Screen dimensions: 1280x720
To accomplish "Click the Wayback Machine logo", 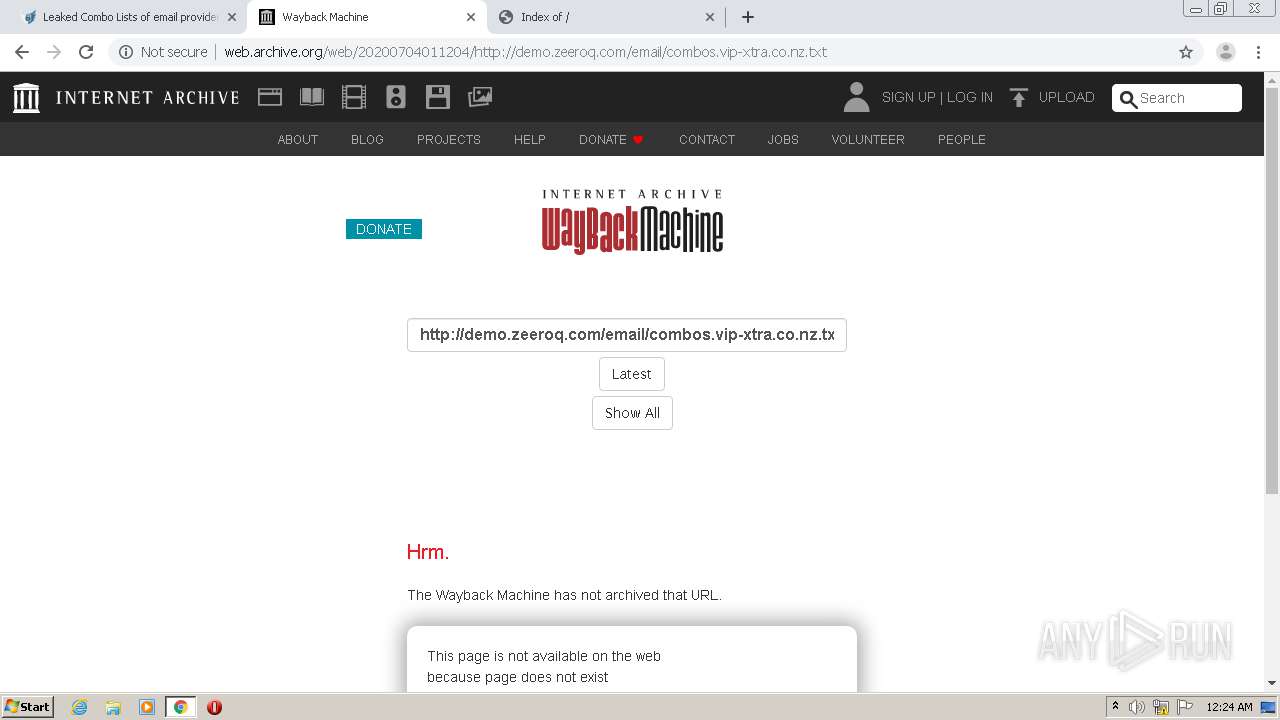I will pyautogui.click(x=632, y=222).
